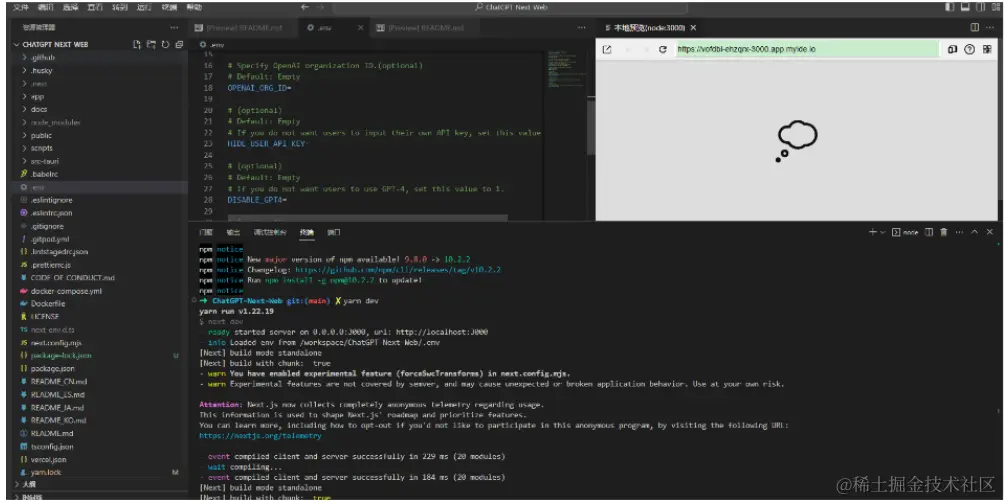
Task: Open package.json in explorer
Action: tap(53, 369)
